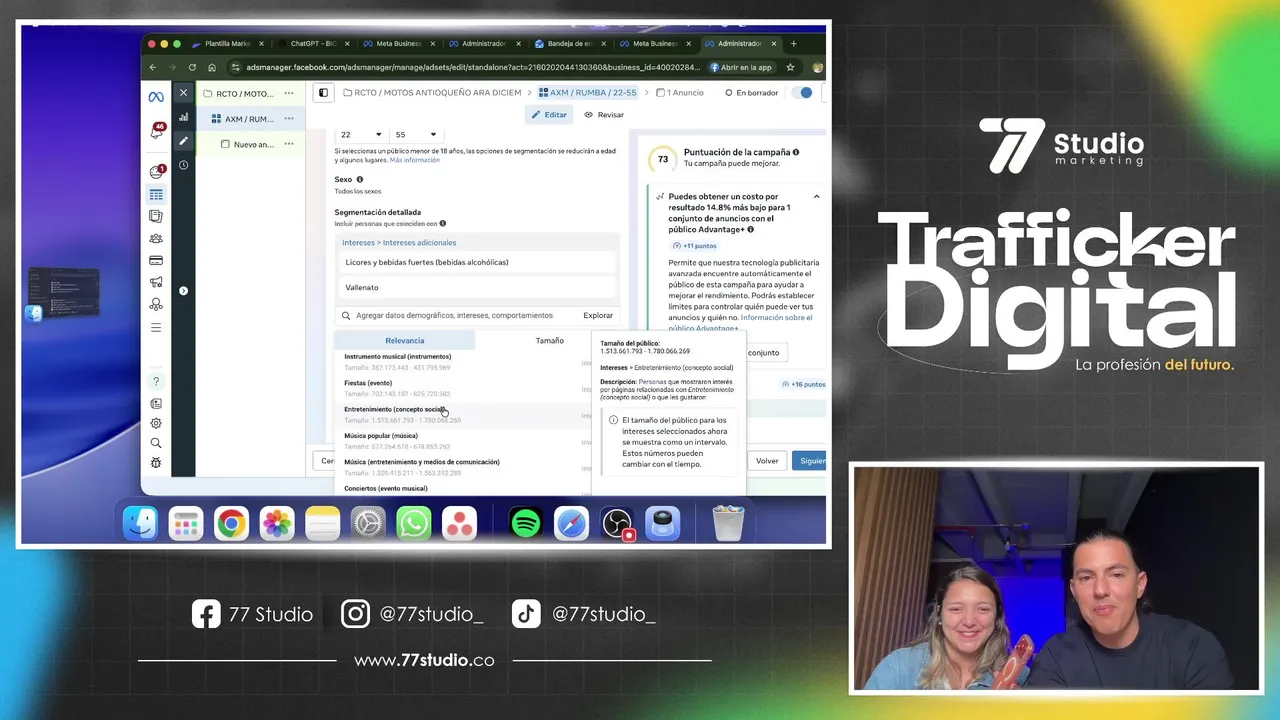Open three-dot menu for RCTO / MOTO campaign
1280x720 pixels.
coord(289,93)
